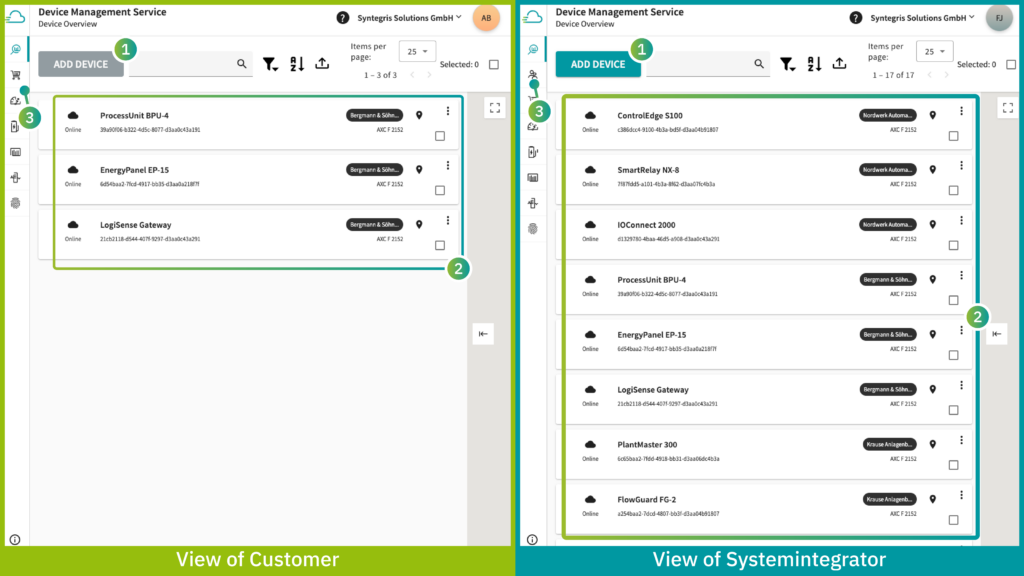The image size is (1024, 576).
Task: Open items per page dropdown in the Customer view
Action: [x=417, y=51]
